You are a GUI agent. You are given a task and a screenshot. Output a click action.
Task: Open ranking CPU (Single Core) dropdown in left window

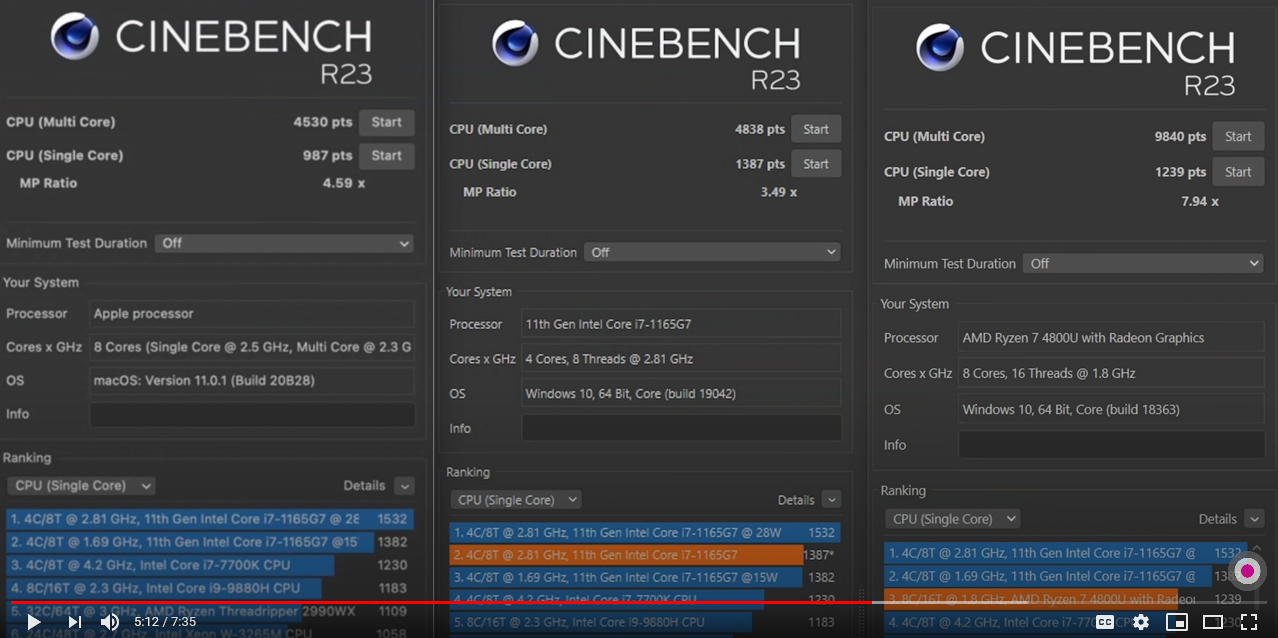(81, 485)
